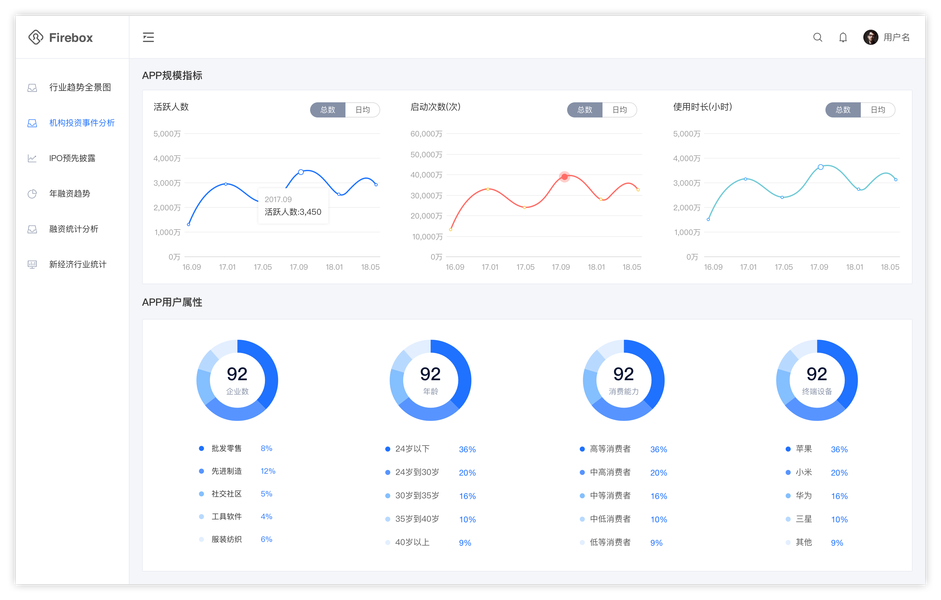Screen dimensions: 941x600
Task: Click icon beside 融资统计分析
Action: [32, 229]
